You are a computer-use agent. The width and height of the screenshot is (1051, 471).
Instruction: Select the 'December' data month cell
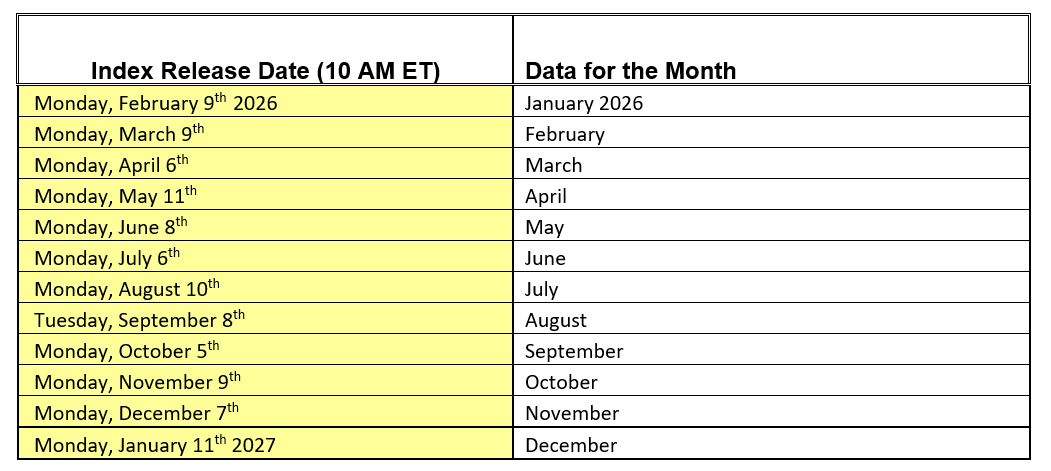pos(571,445)
